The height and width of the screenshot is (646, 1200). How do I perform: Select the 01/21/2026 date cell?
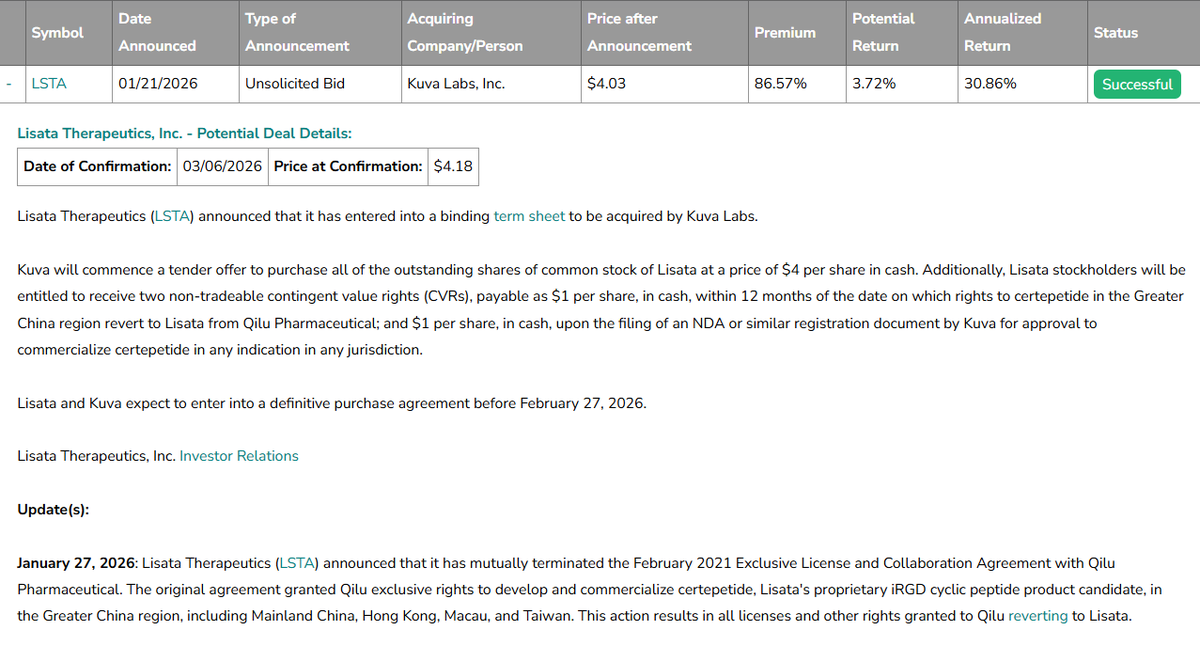tap(174, 84)
